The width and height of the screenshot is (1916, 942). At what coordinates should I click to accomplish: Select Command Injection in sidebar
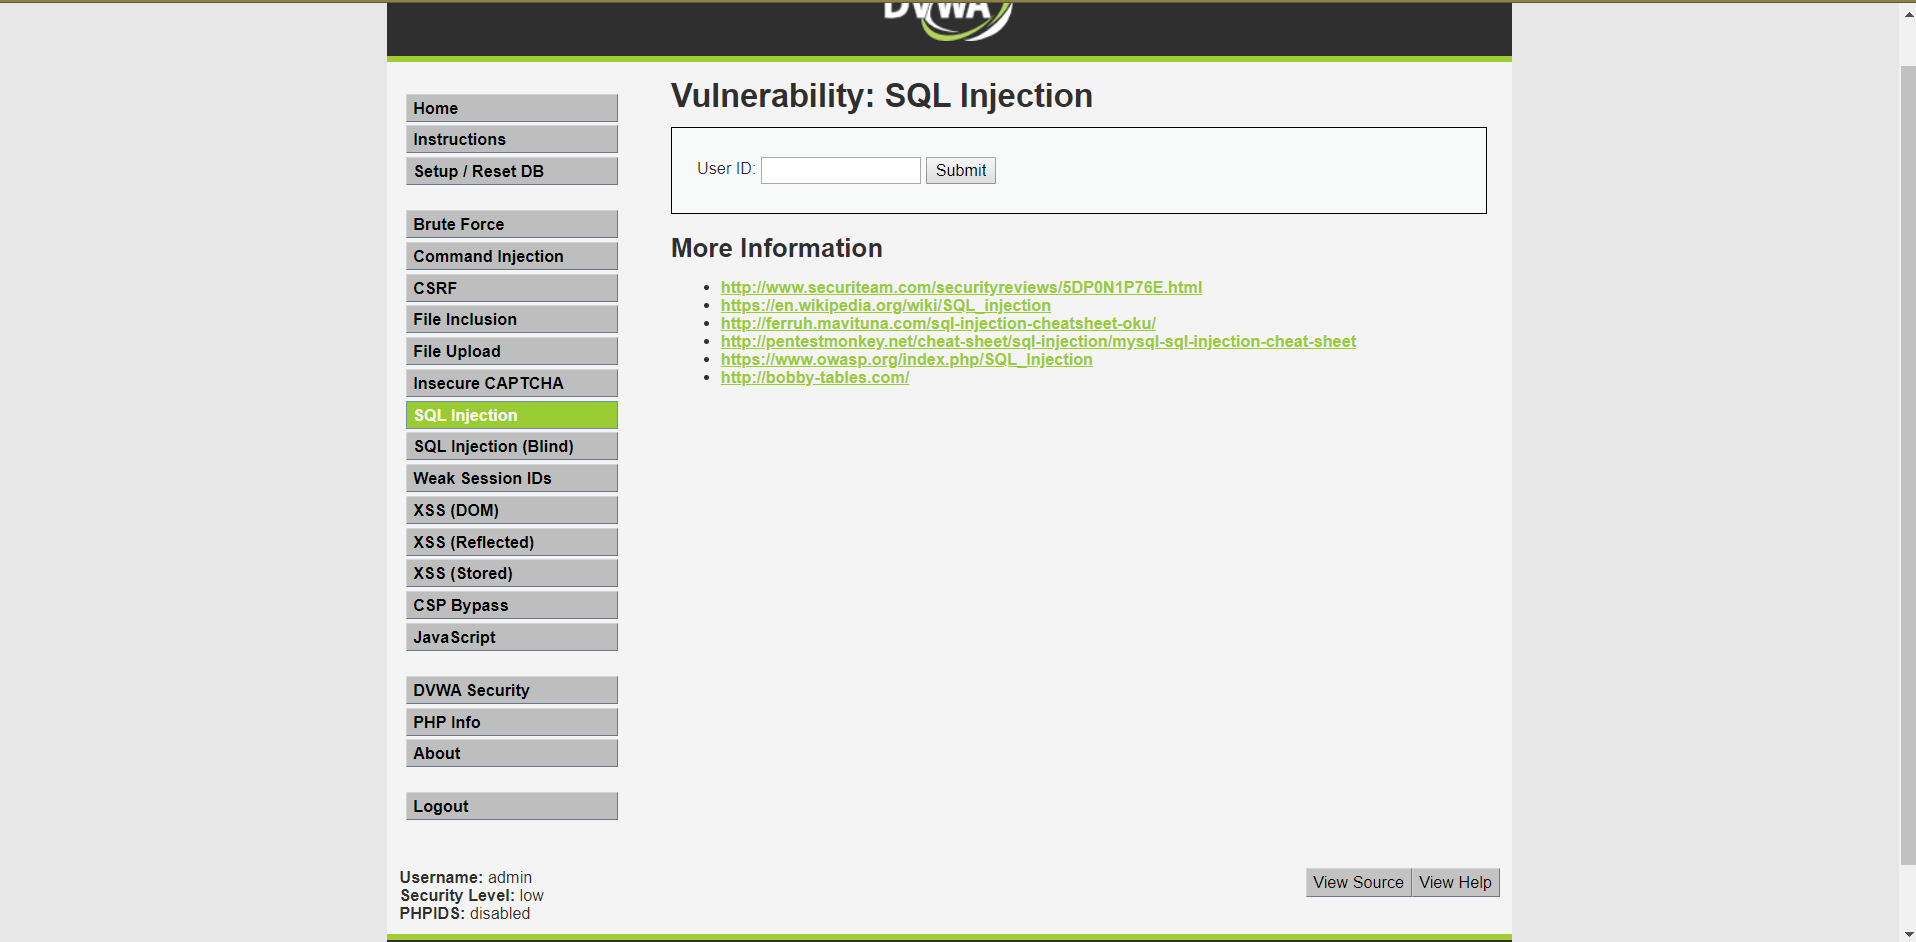[x=512, y=256]
